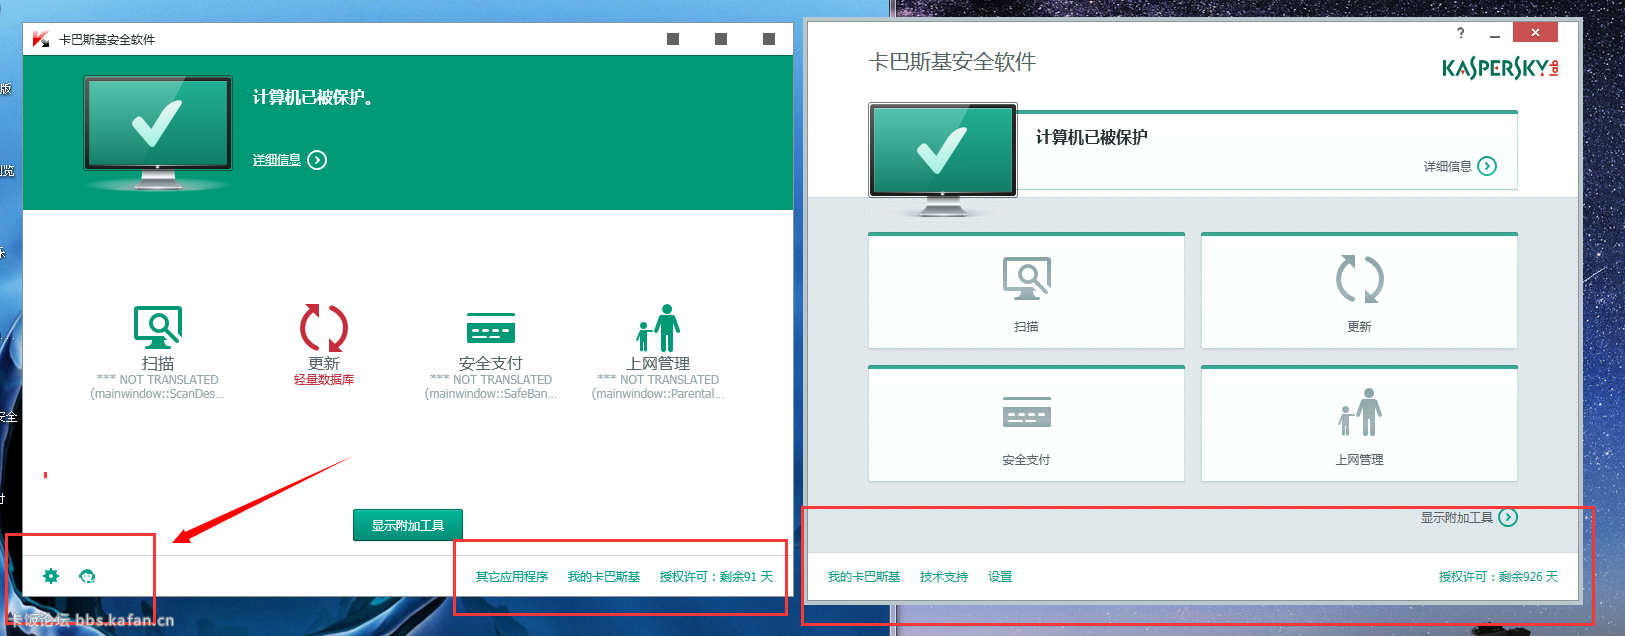This screenshot has width=1625, height=636.
Task: Open 我的卡巴斯基 link in left window
Action: pos(604,577)
